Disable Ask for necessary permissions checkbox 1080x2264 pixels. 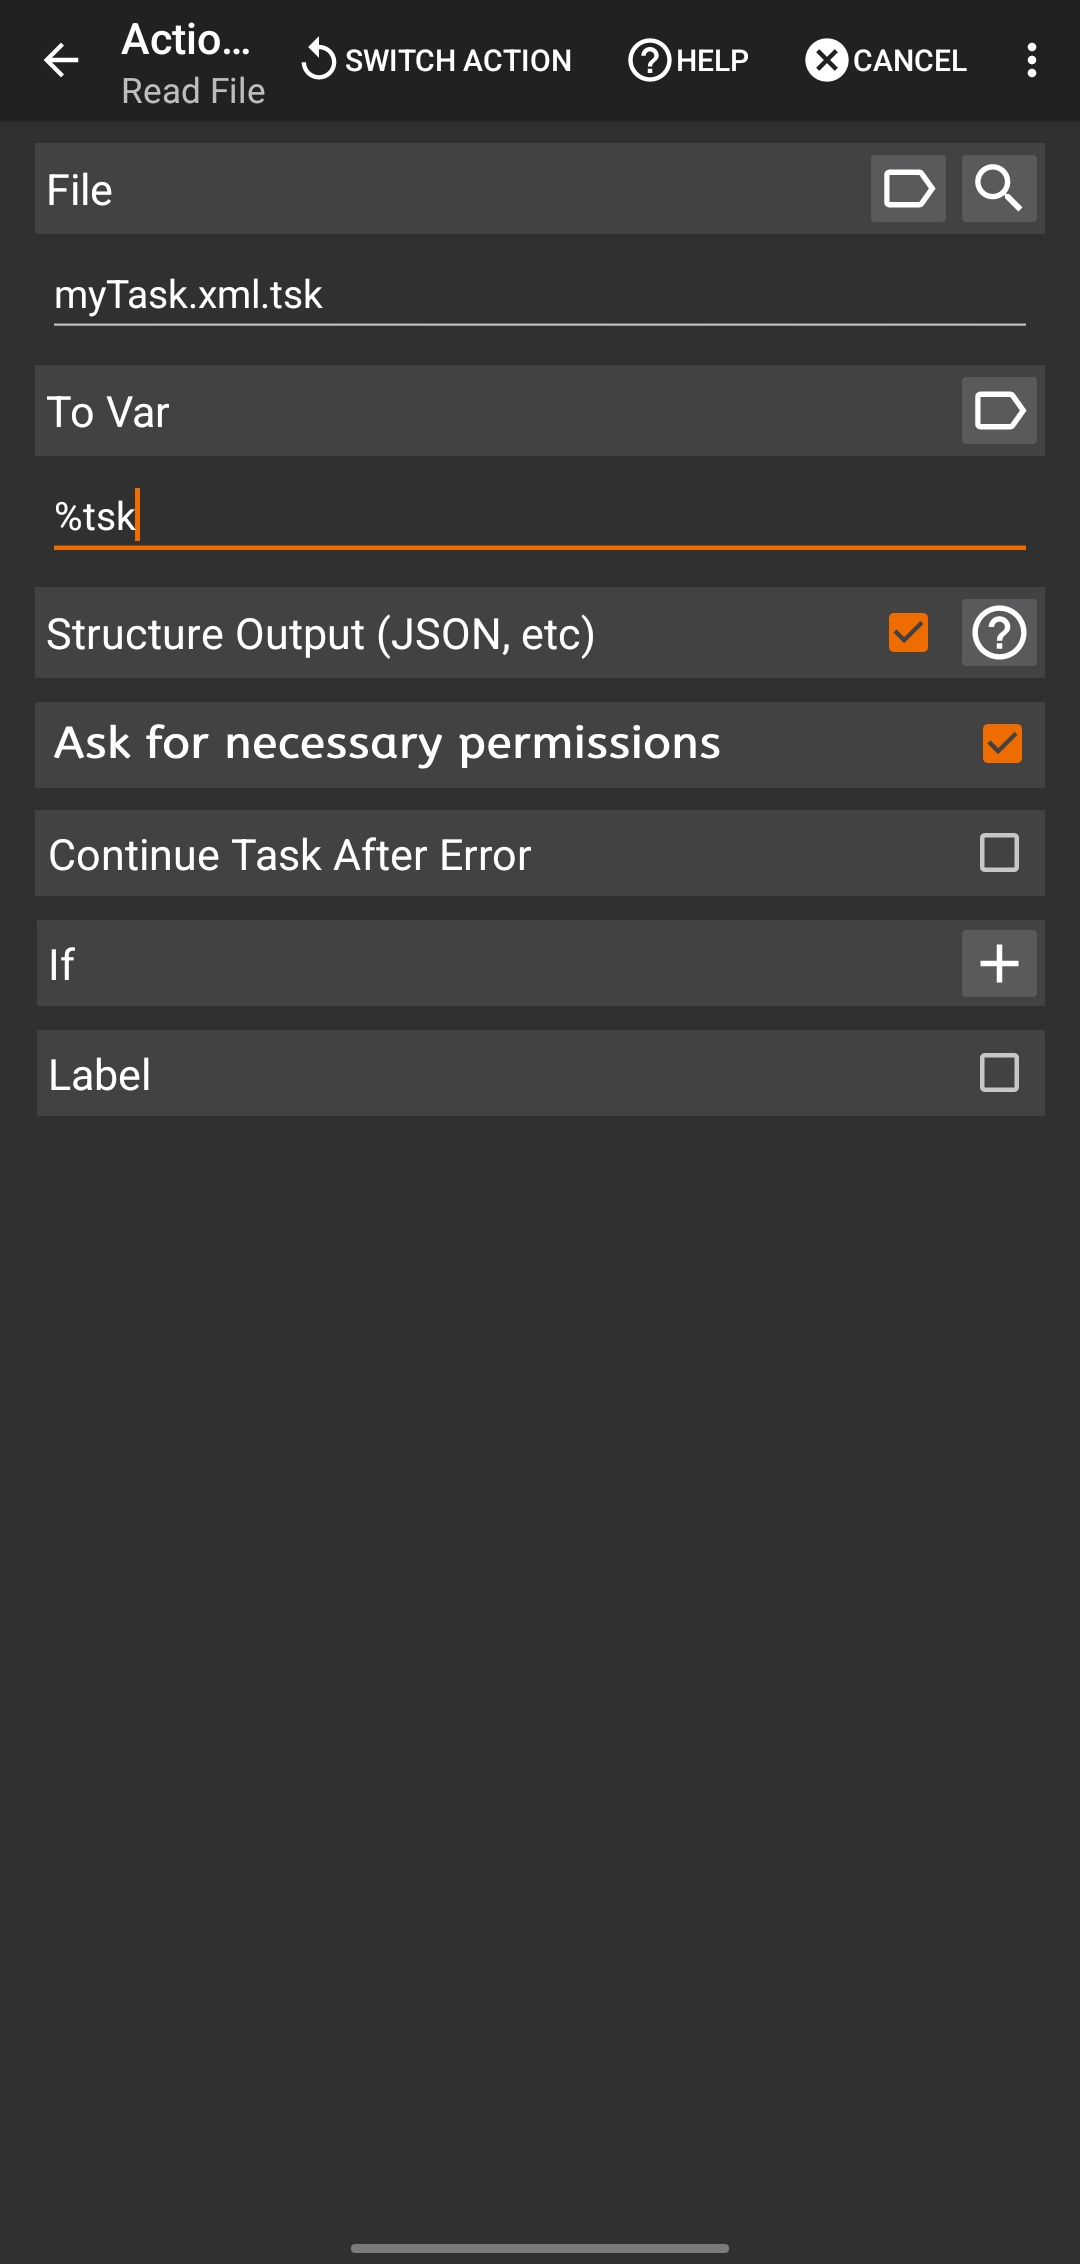tap(1002, 744)
